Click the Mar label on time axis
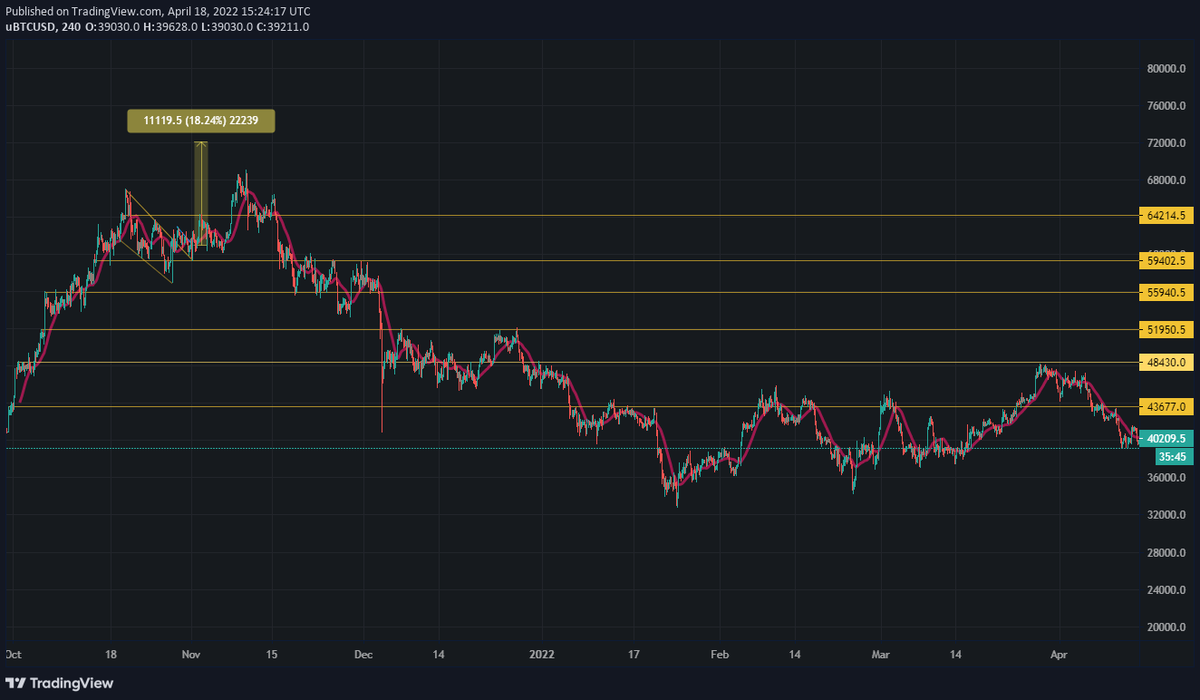 (880, 654)
